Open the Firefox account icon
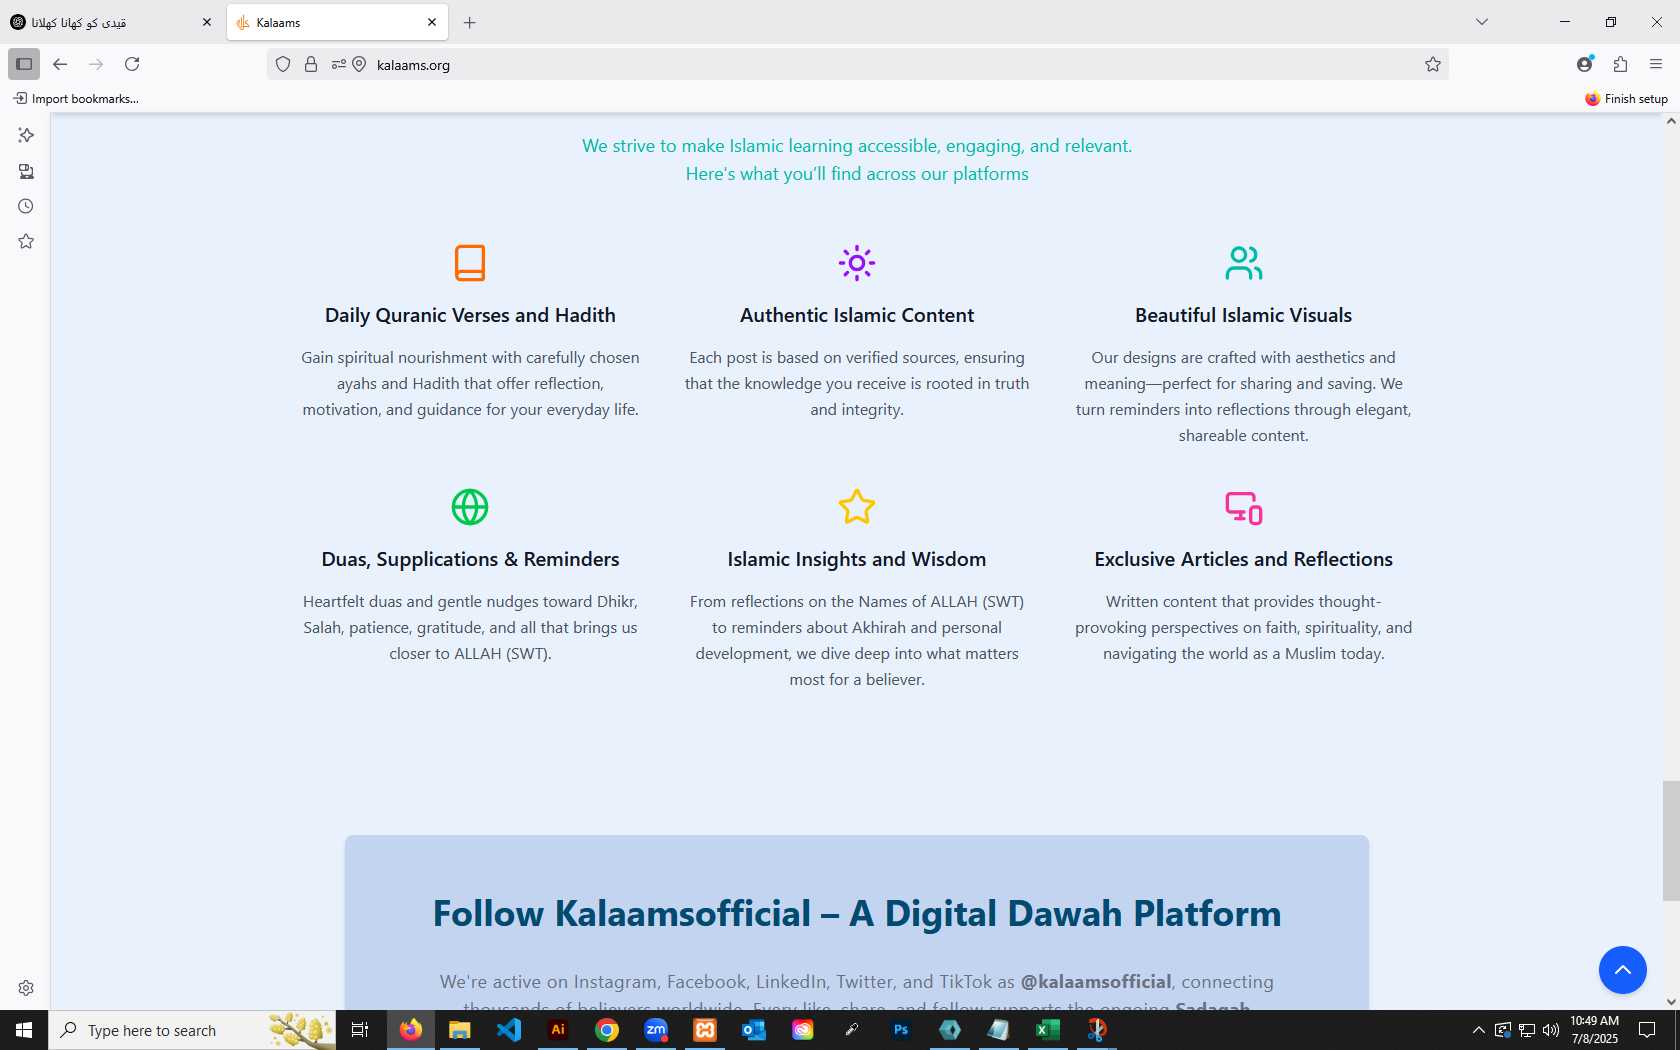1680x1050 pixels. pyautogui.click(x=1585, y=64)
